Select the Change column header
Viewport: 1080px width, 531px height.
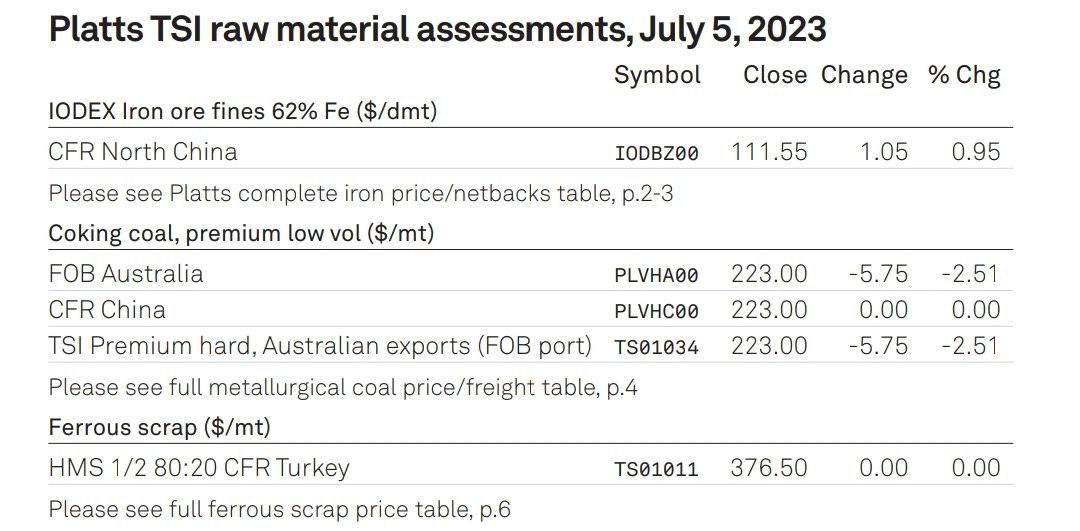point(864,76)
